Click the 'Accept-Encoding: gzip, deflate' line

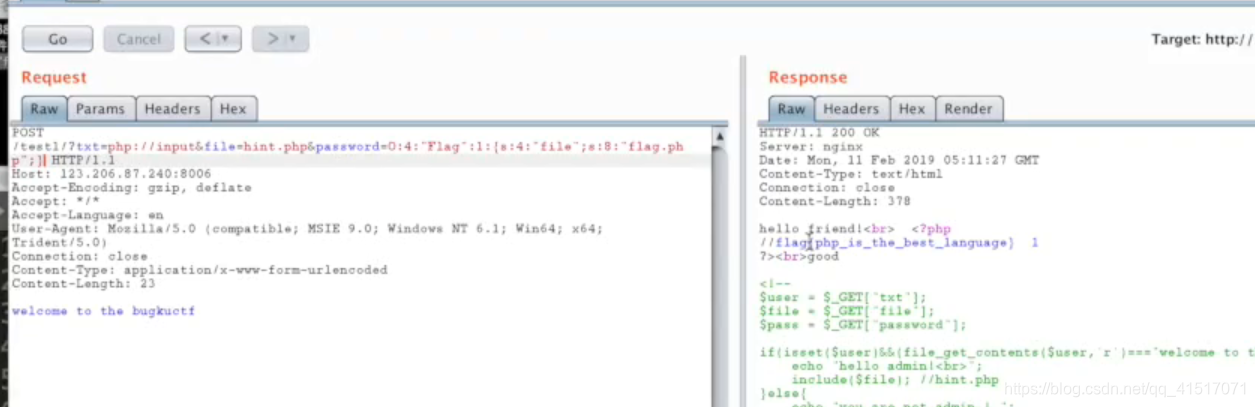pyautogui.click(x=132, y=188)
